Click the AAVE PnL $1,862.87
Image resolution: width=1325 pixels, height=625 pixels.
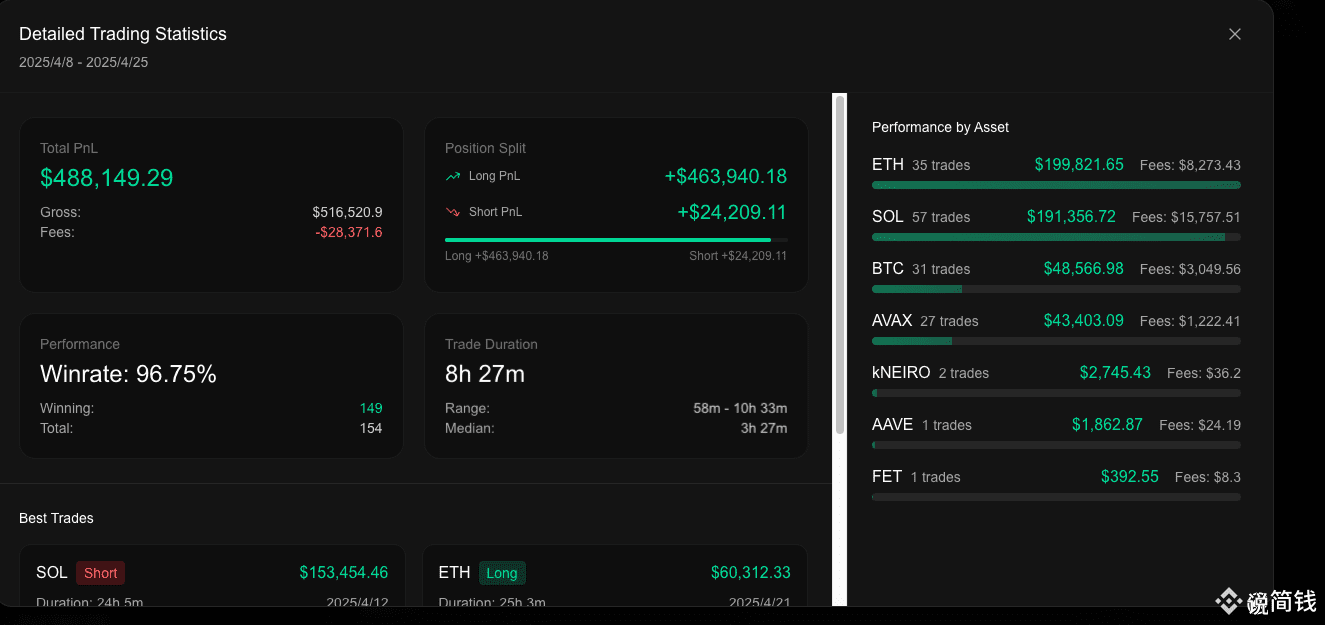pyautogui.click(x=1107, y=424)
